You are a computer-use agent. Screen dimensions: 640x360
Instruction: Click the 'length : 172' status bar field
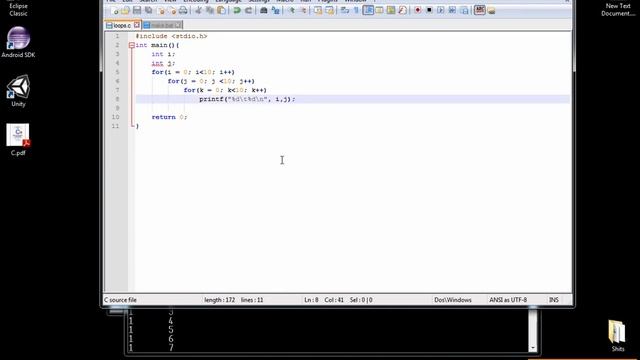[x=220, y=300]
